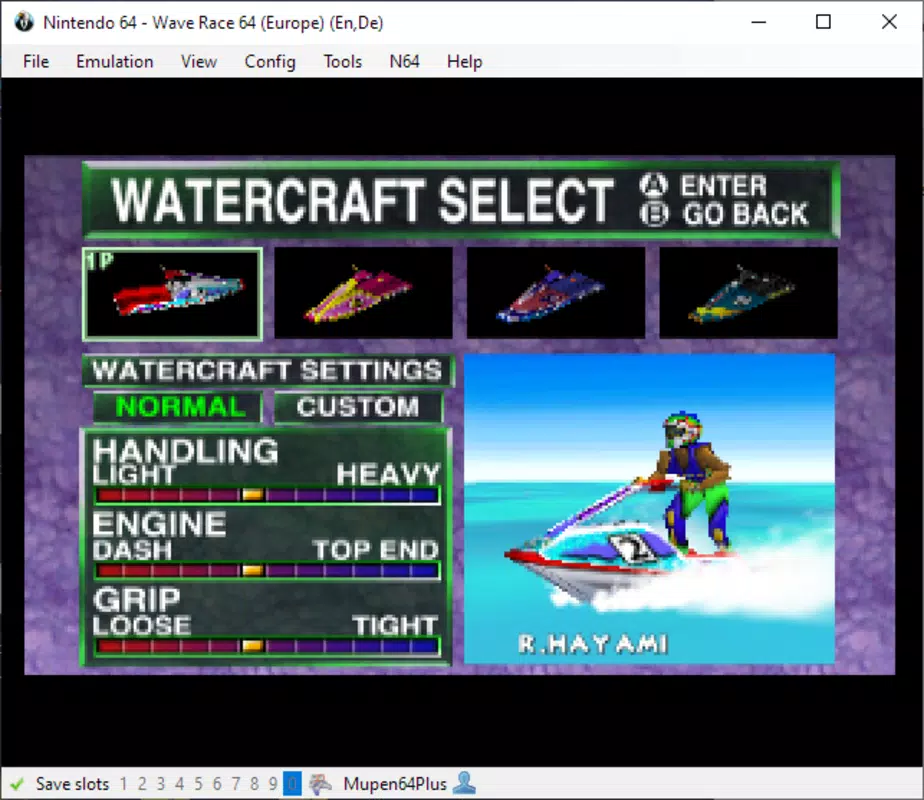Image resolution: width=924 pixels, height=800 pixels.
Task: Select save slot 1
Action: point(123,784)
